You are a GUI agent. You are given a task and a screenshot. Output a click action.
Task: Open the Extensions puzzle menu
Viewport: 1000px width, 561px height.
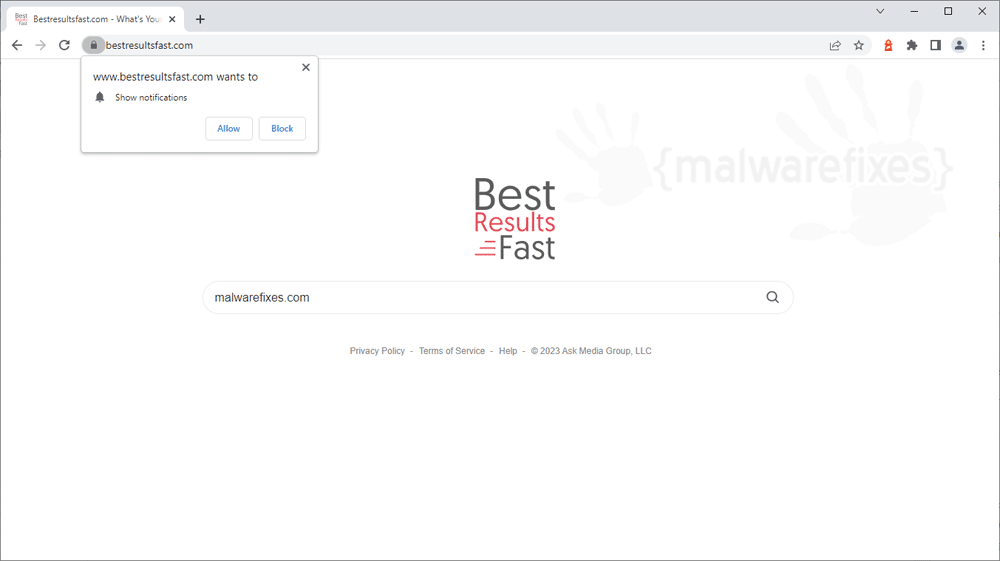pyautogui.click(x=912, y=45)
